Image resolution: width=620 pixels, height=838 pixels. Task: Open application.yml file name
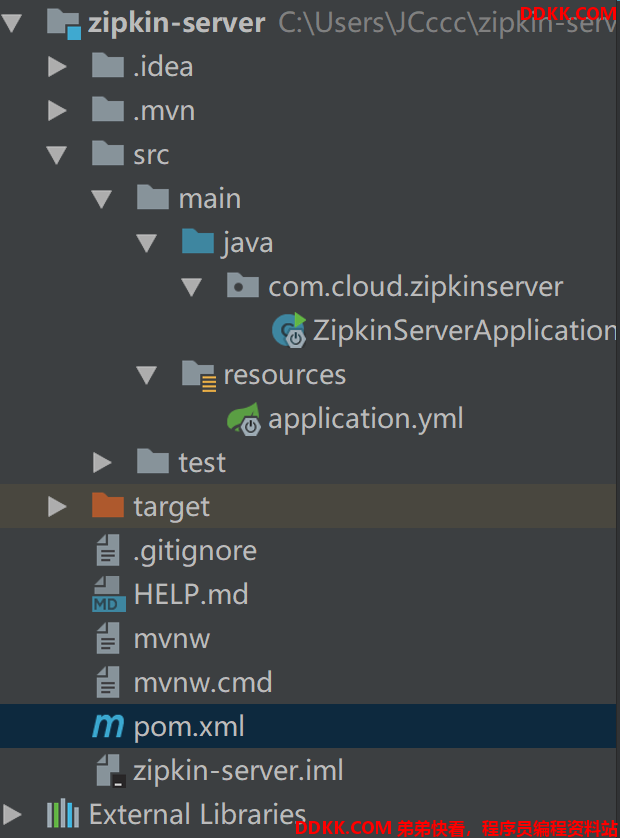coord(366,419)
